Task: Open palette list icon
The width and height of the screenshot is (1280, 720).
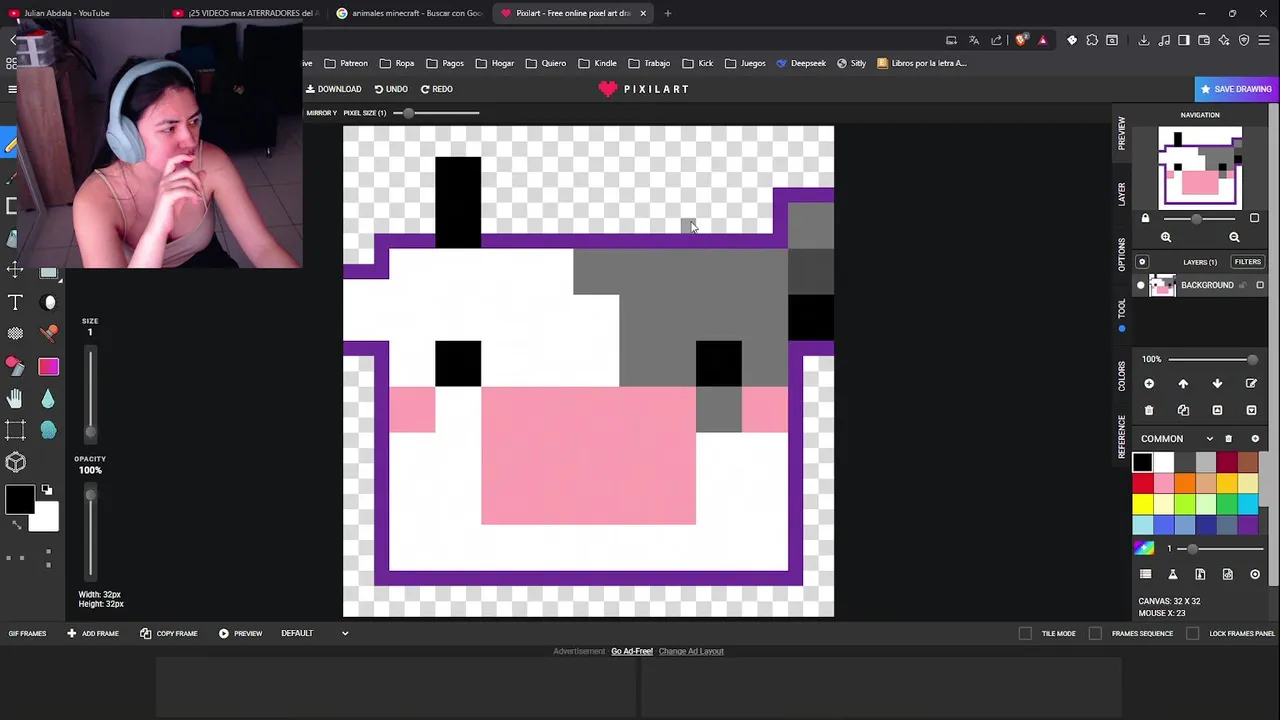Action: pos(1146,574)
